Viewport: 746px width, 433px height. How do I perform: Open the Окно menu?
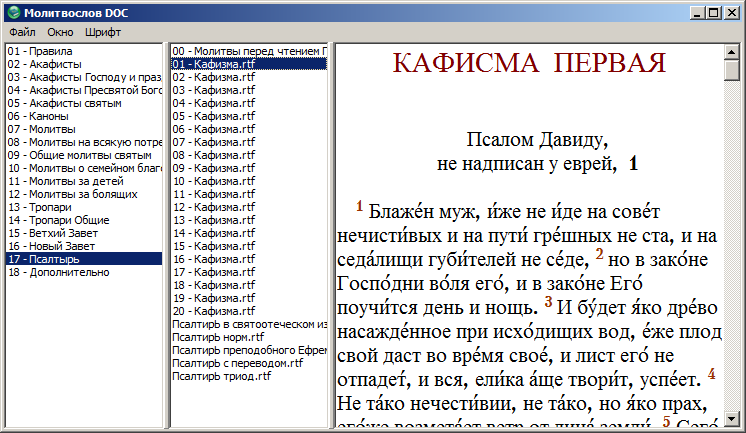pyautogui.click(x=59, y=33)
